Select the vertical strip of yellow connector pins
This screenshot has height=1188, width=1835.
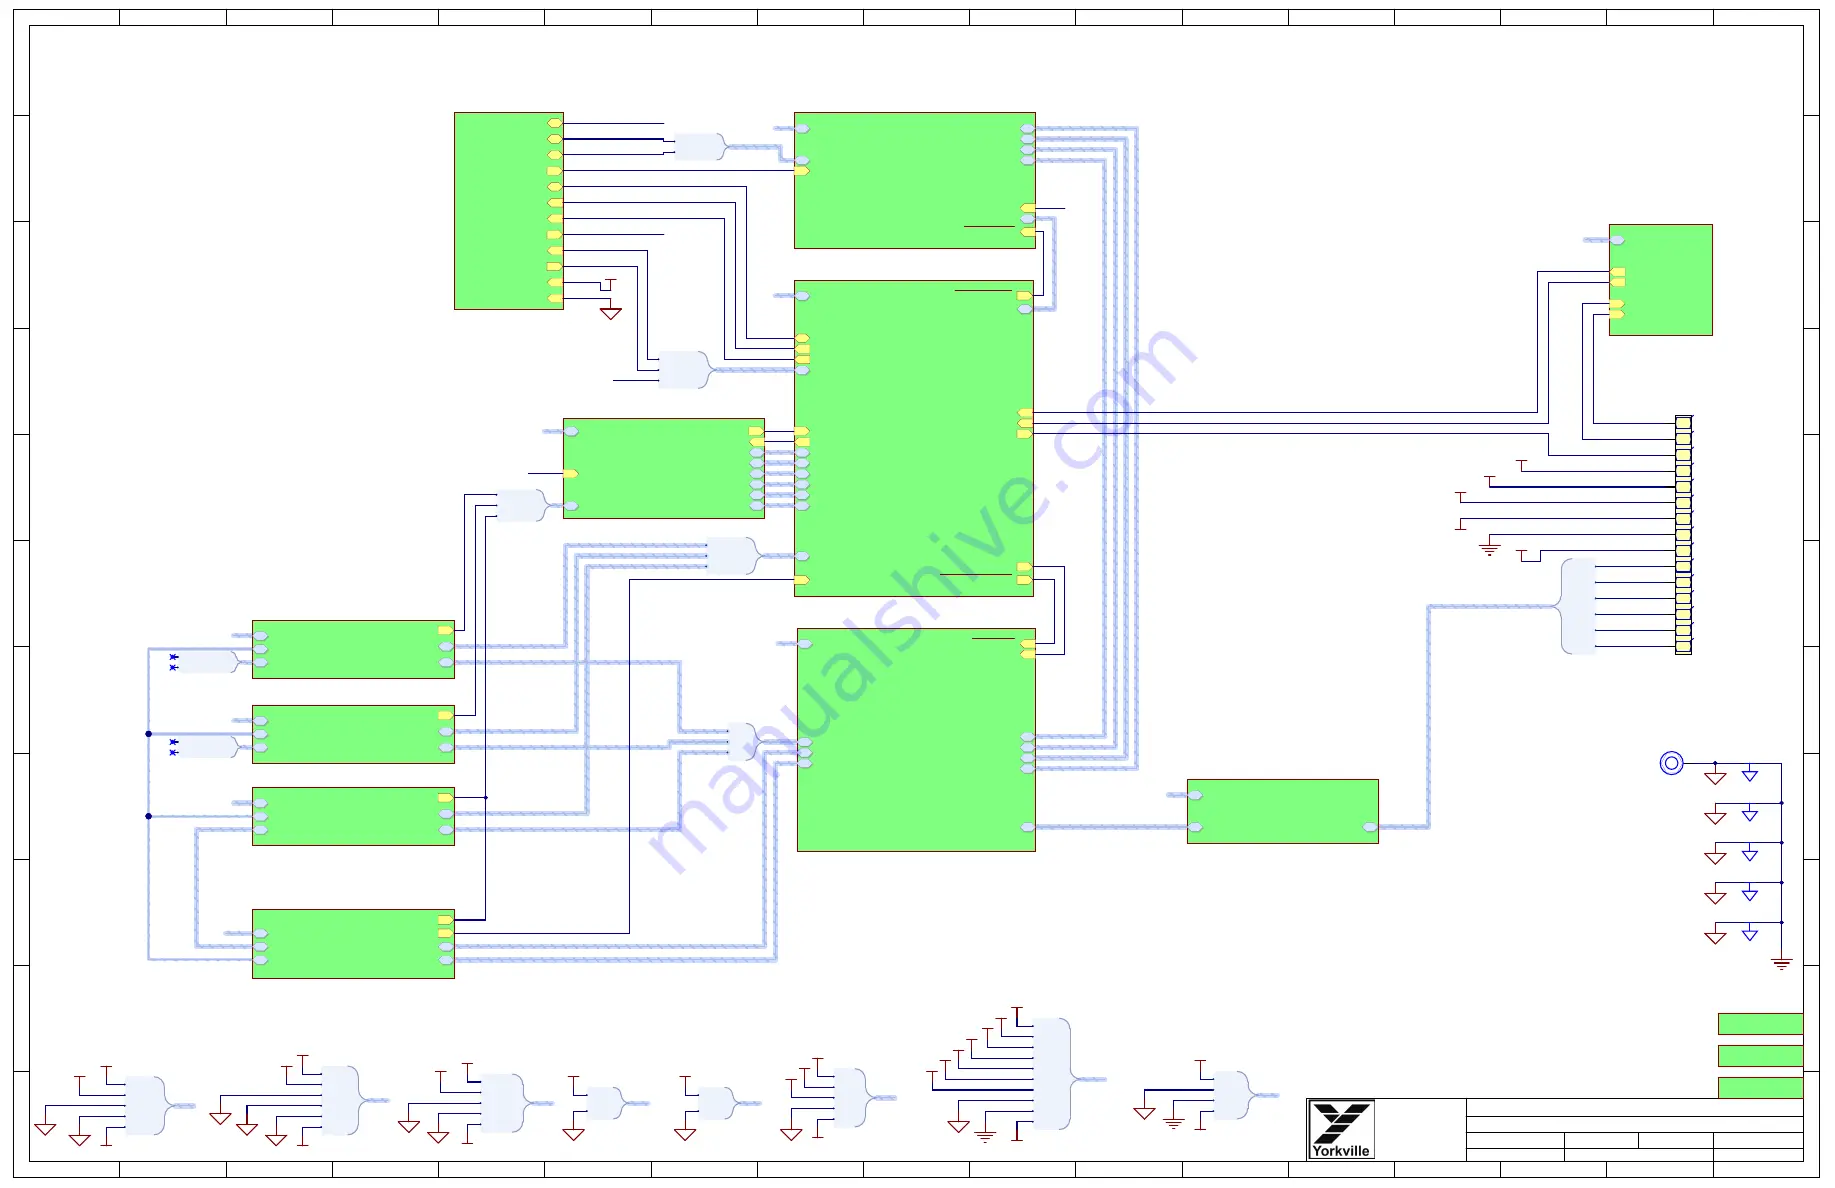[x=1683, y=535]
